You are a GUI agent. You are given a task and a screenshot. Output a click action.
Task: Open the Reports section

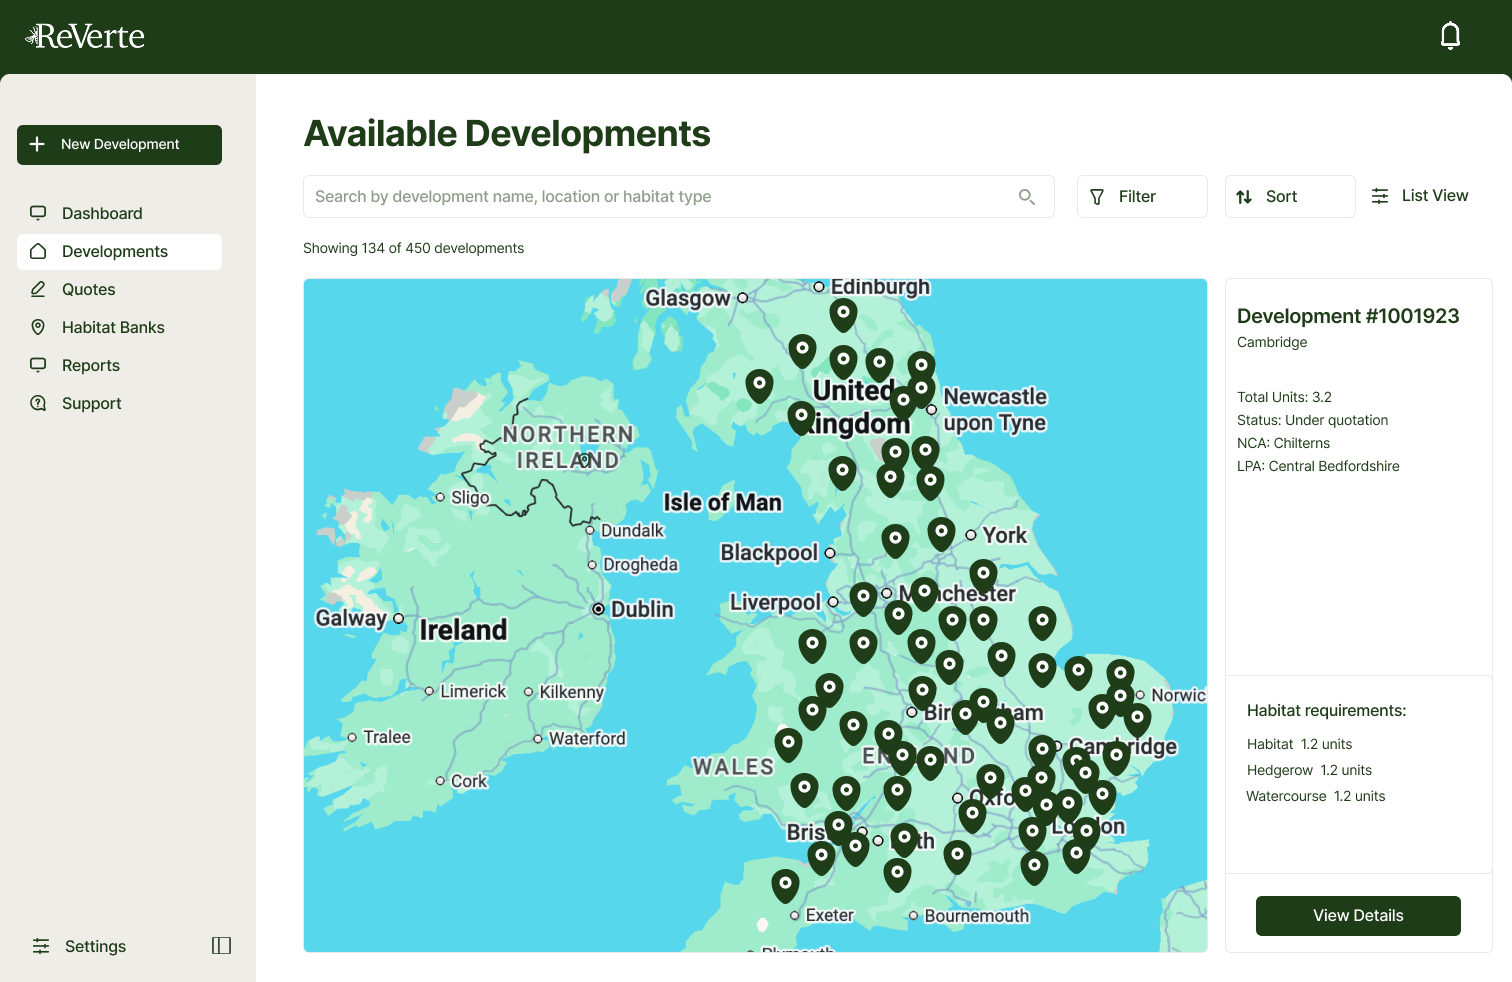(91, 365)
